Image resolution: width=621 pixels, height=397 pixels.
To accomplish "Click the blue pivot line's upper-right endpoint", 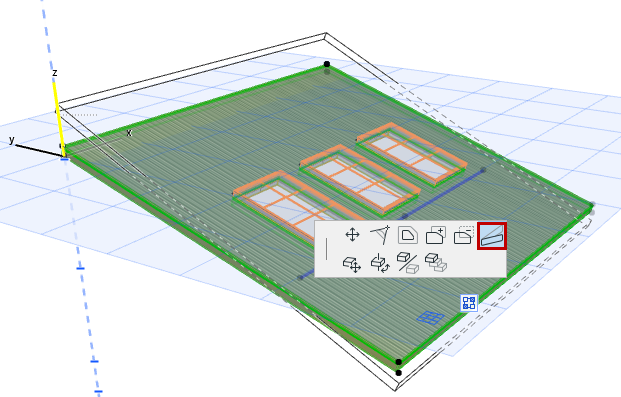I will pyautogui.click(x=483, y=170).
